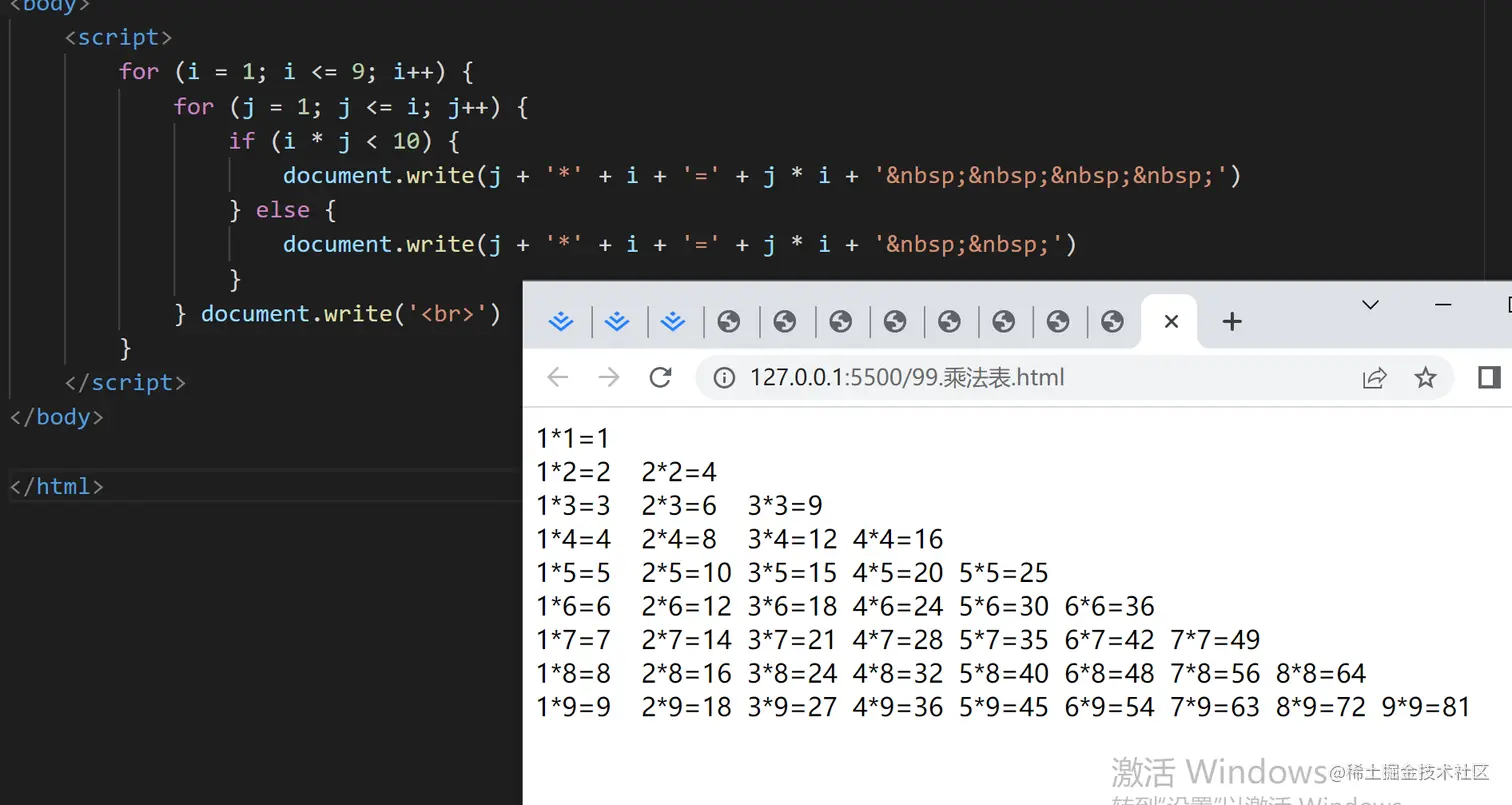Open a new browser tab

[x=1232, y=321]
